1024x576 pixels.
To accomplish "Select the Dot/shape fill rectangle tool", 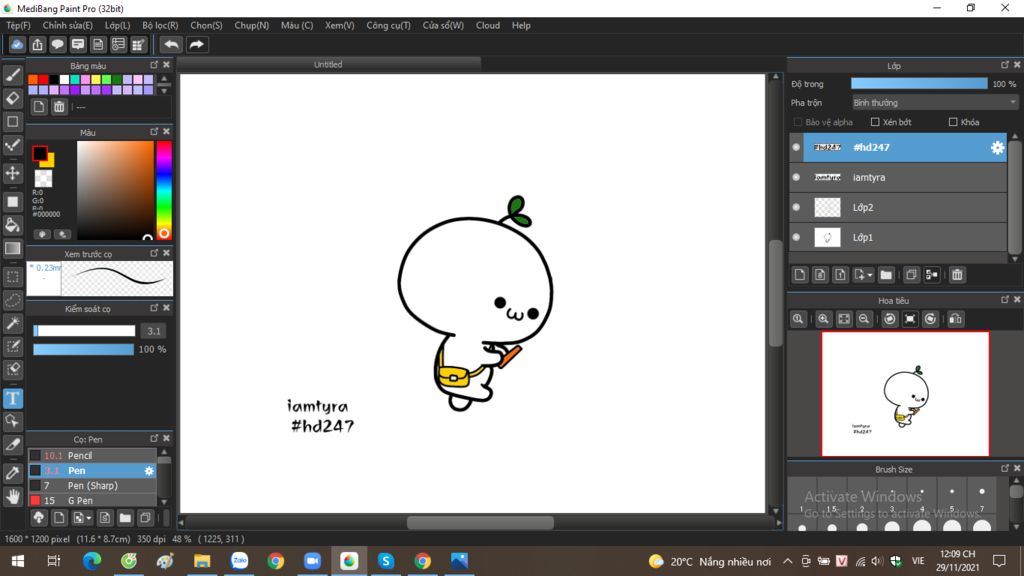I will [12, 201].
